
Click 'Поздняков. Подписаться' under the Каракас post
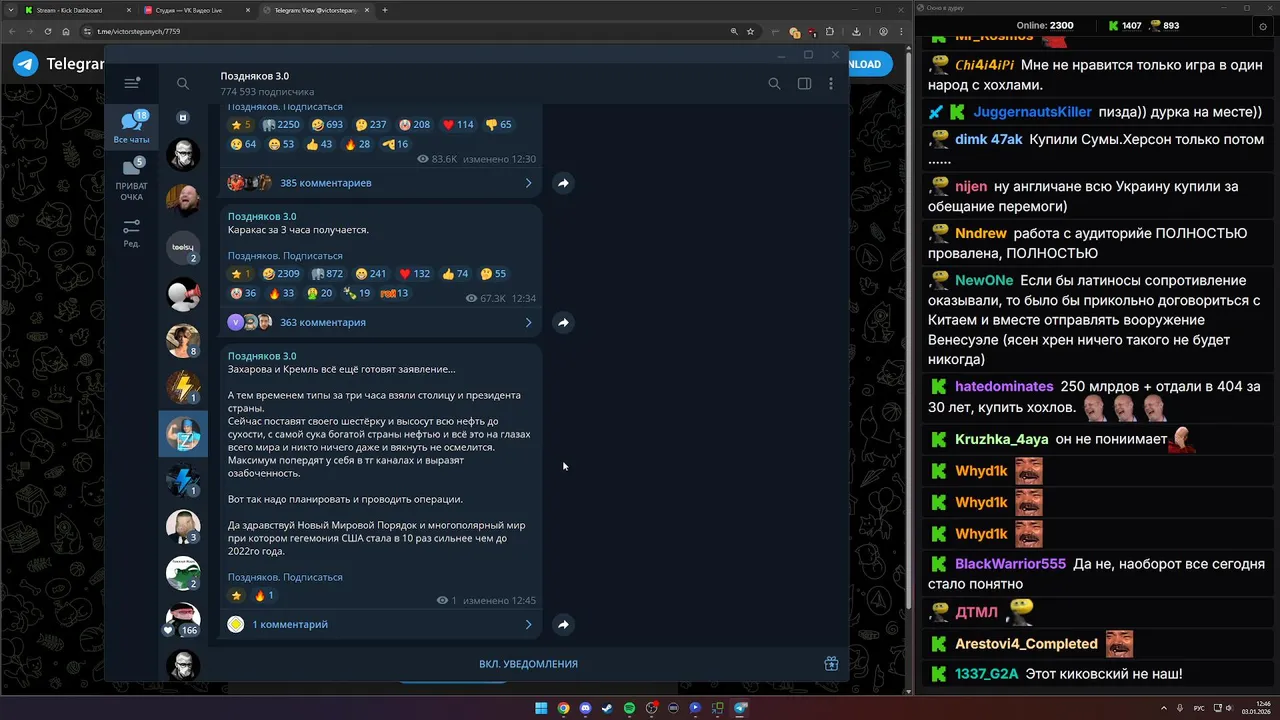[x=285, y=255]
